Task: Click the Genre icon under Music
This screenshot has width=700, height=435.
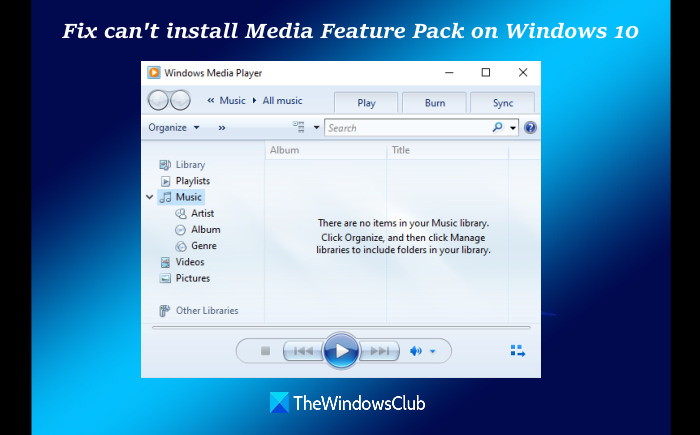Action: tap(180, 246)
